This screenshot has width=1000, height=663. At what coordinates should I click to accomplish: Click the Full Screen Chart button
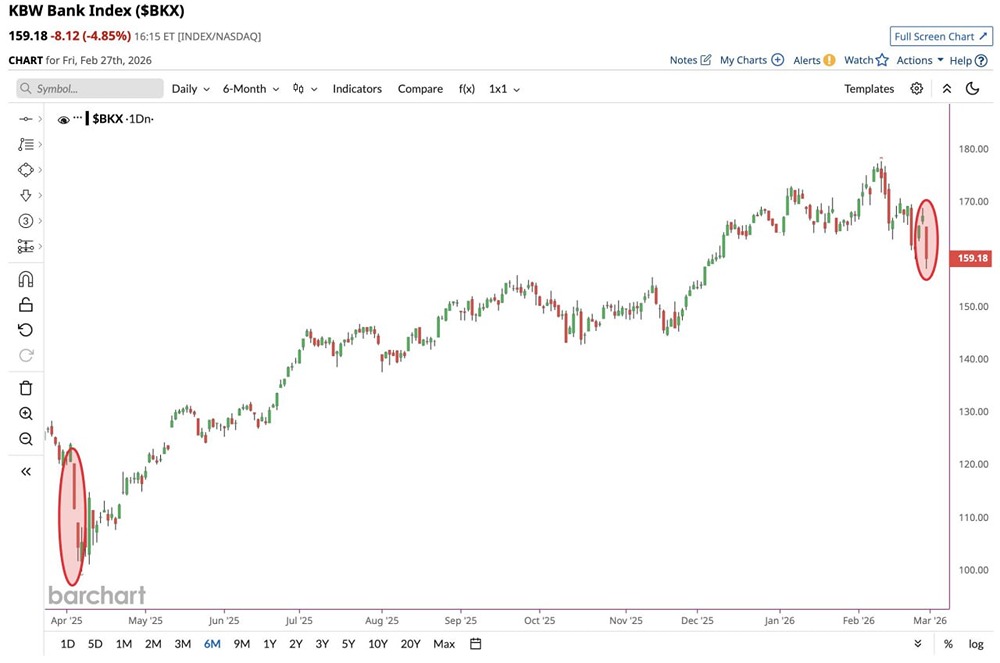tap(940, 37)
